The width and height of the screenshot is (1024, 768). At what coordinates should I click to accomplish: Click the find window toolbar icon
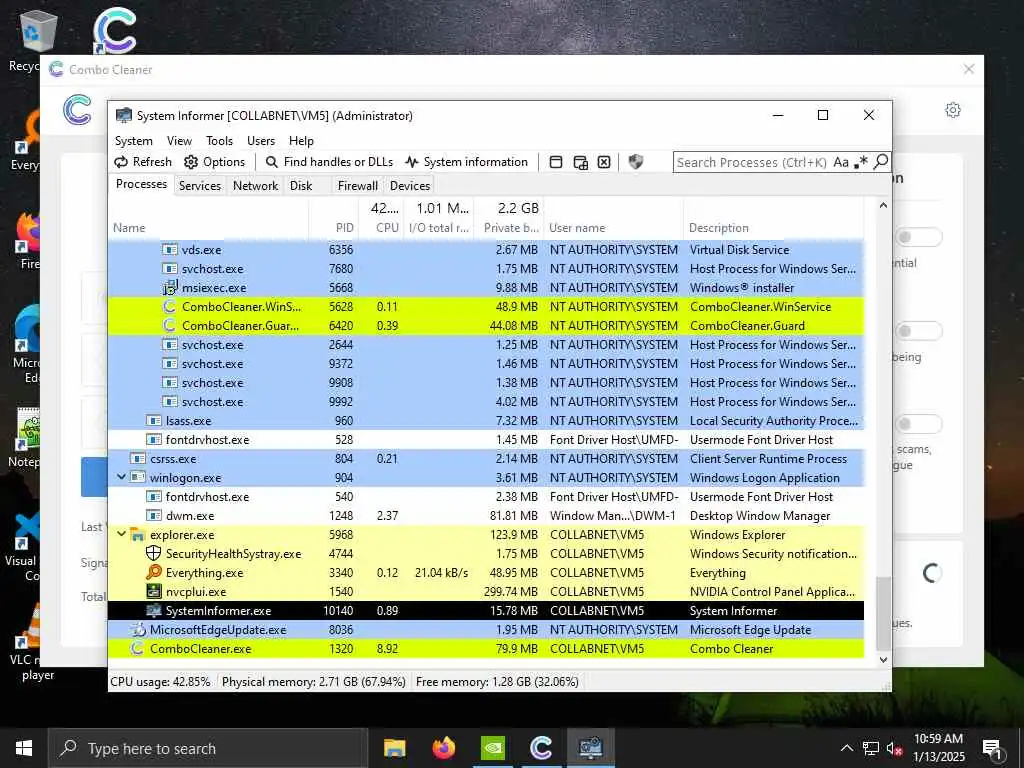(556, 162)
